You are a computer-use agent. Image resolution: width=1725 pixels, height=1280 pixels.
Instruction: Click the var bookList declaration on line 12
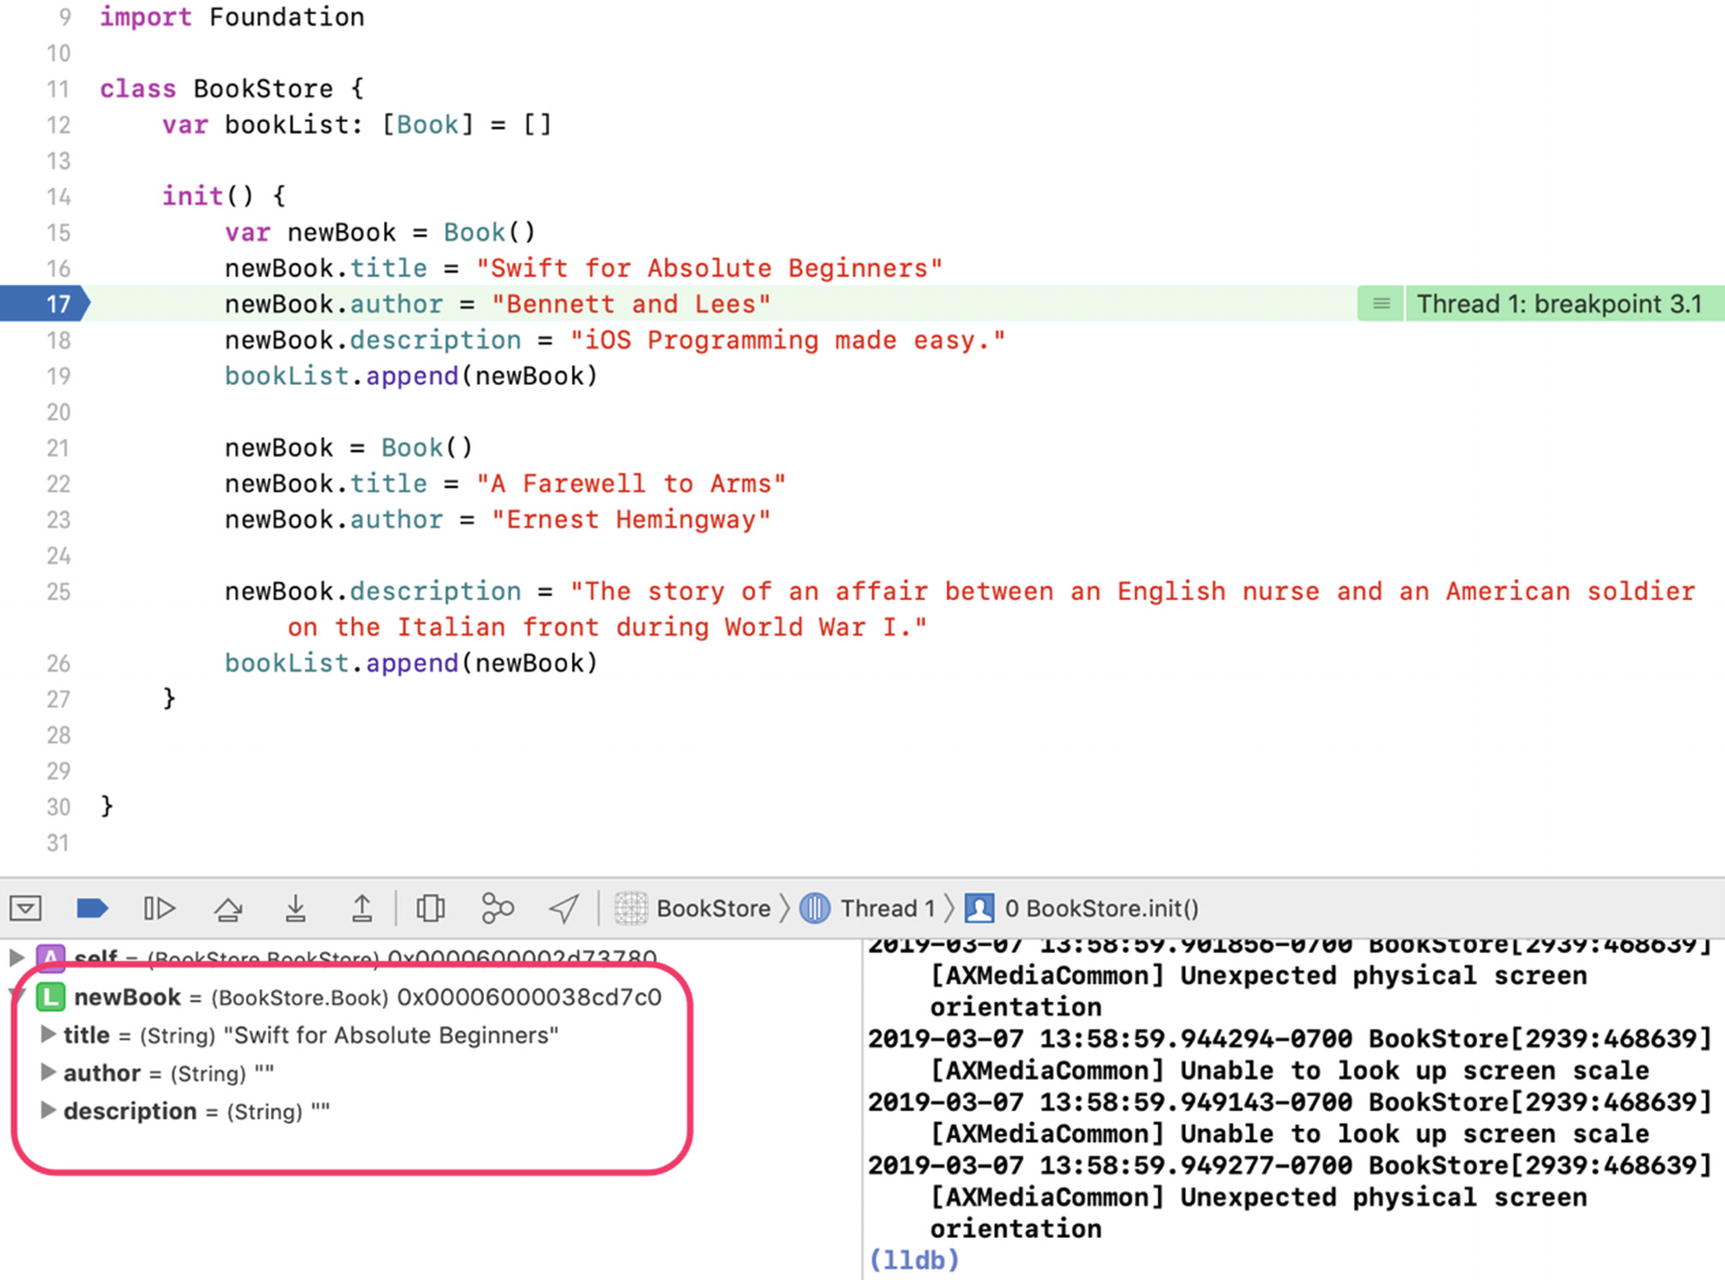[x=357, y=125]
